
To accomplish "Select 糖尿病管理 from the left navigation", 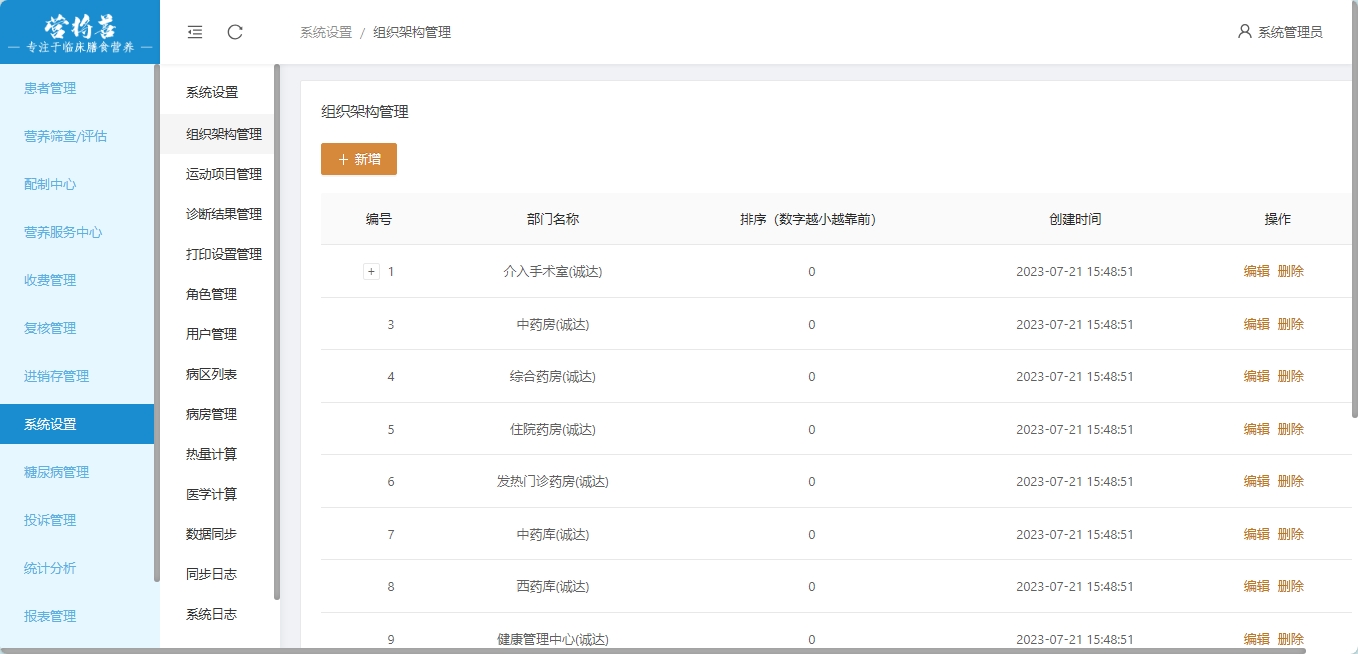I will coord(56,472).
